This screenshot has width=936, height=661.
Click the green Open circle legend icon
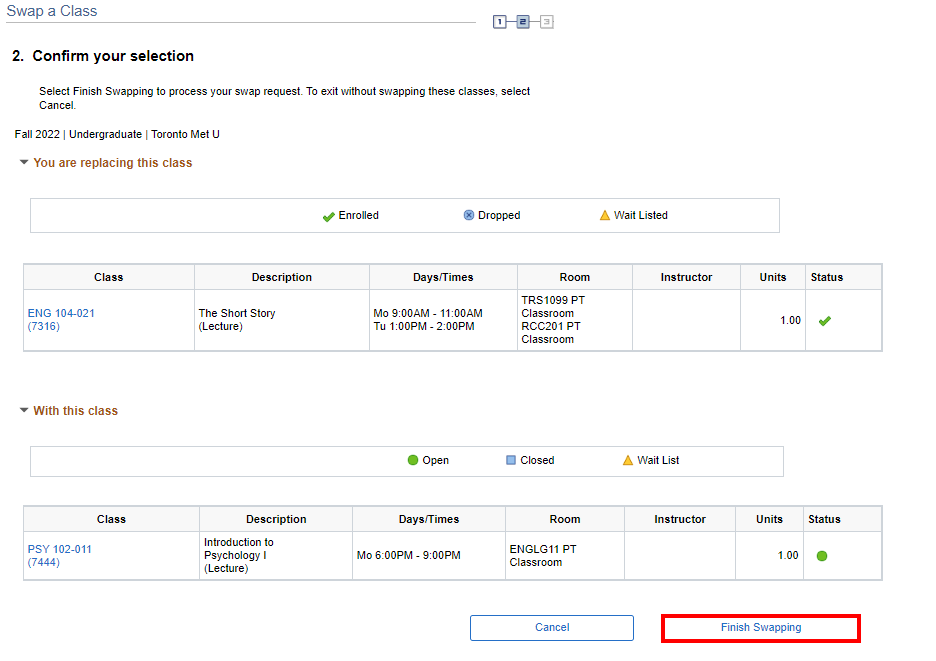413,461
